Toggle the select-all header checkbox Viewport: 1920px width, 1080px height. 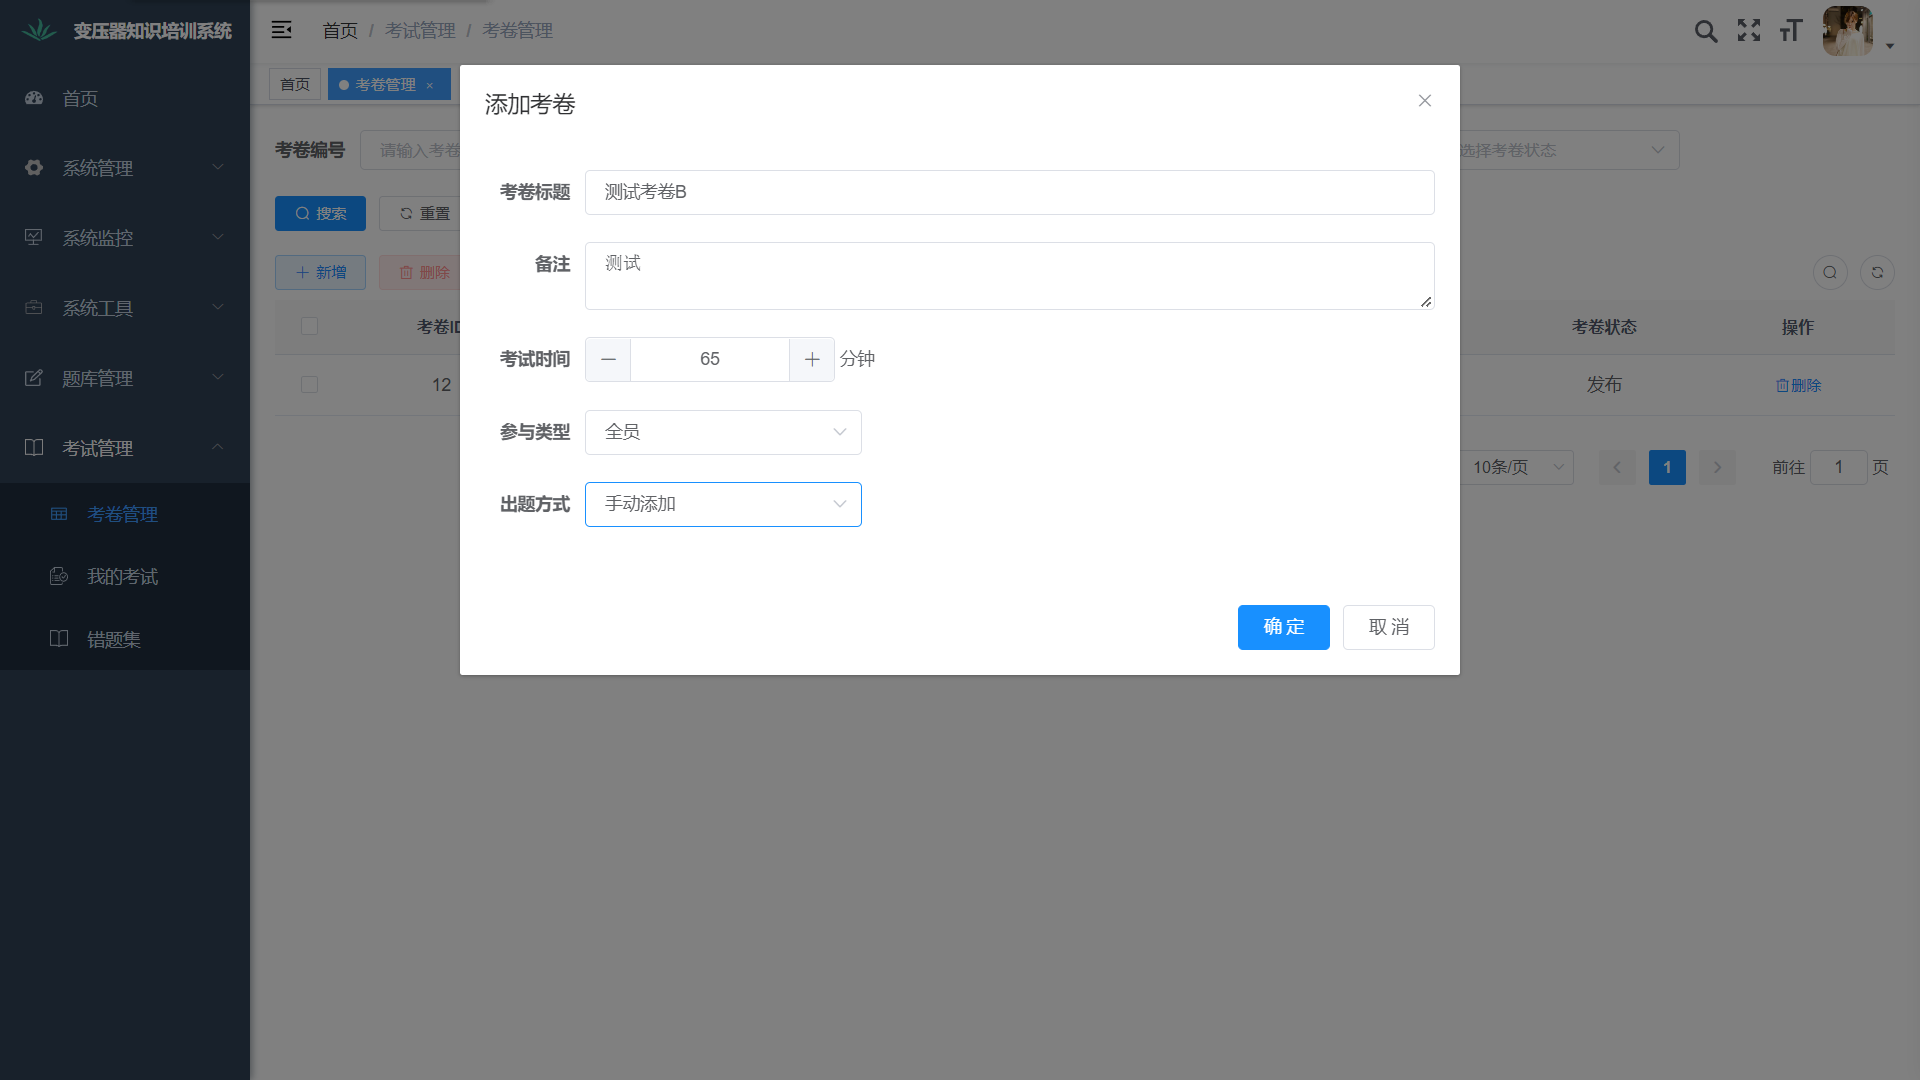(x=309, y=326)
